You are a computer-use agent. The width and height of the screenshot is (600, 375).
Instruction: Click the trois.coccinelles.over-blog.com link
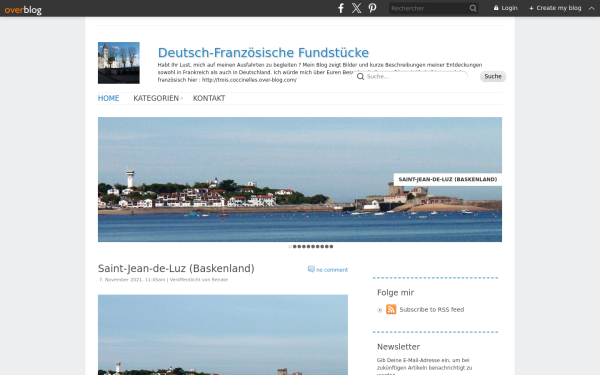pos(249,80)
